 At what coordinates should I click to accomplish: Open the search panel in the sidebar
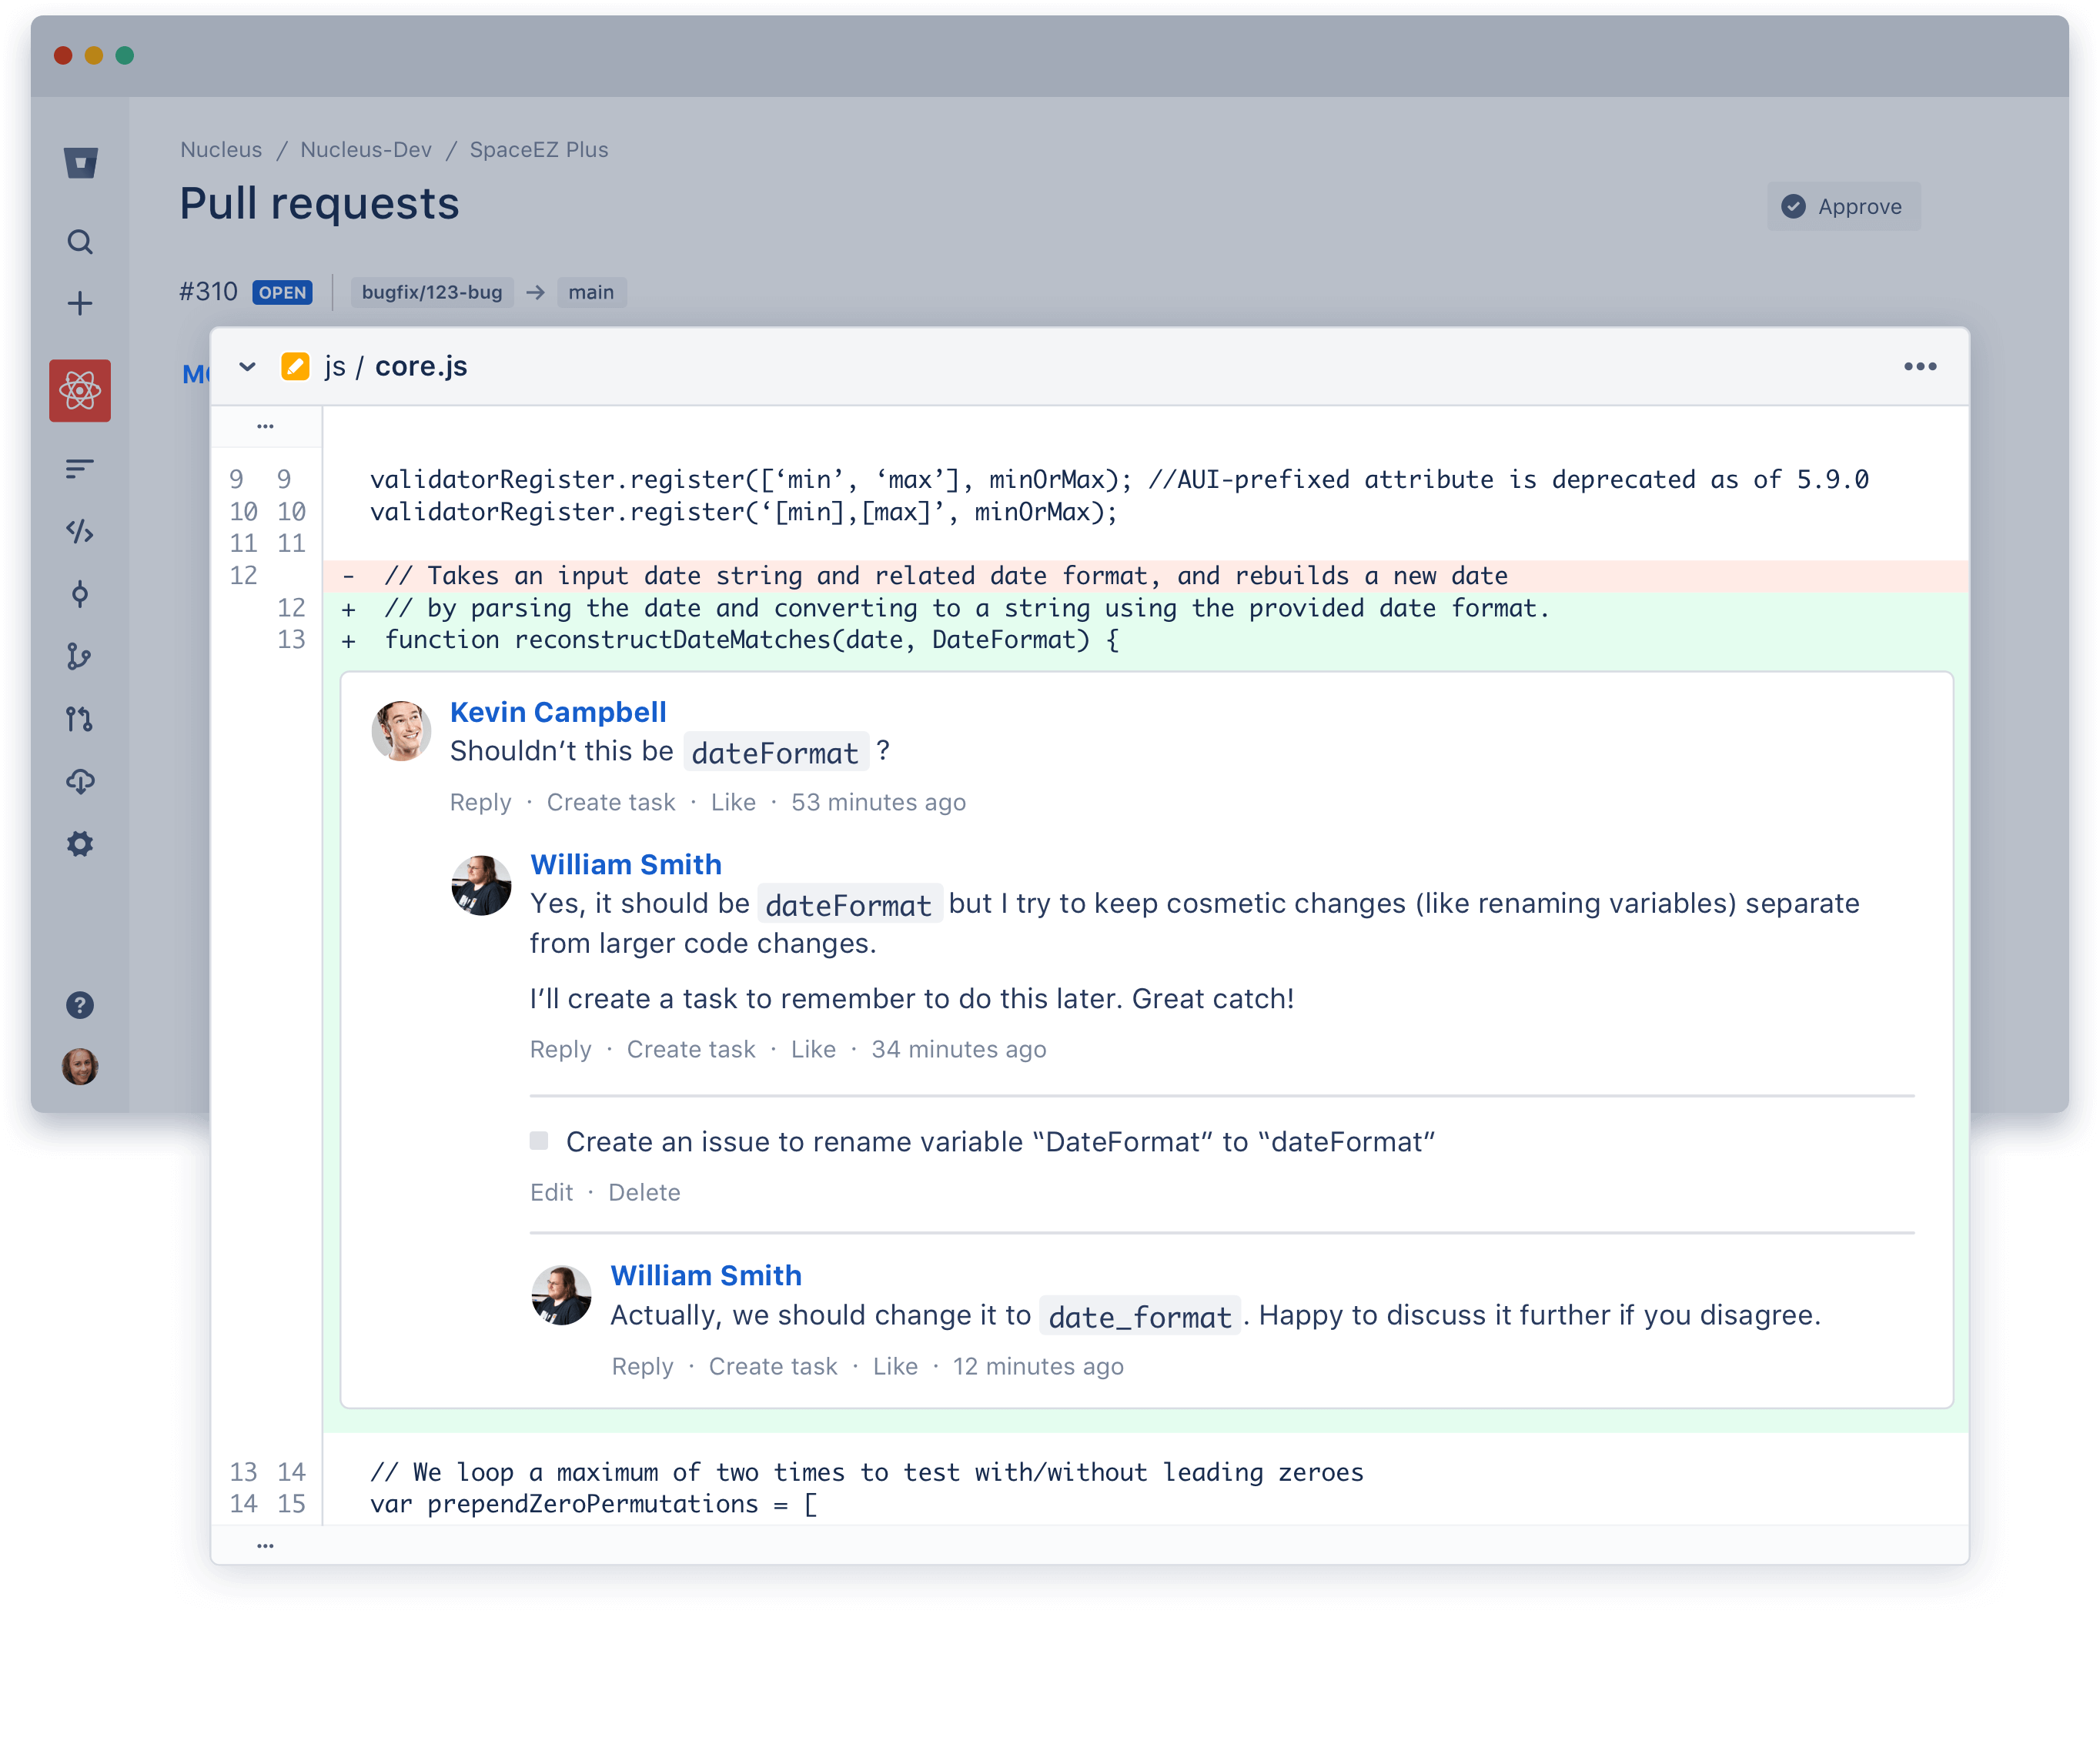80,242
